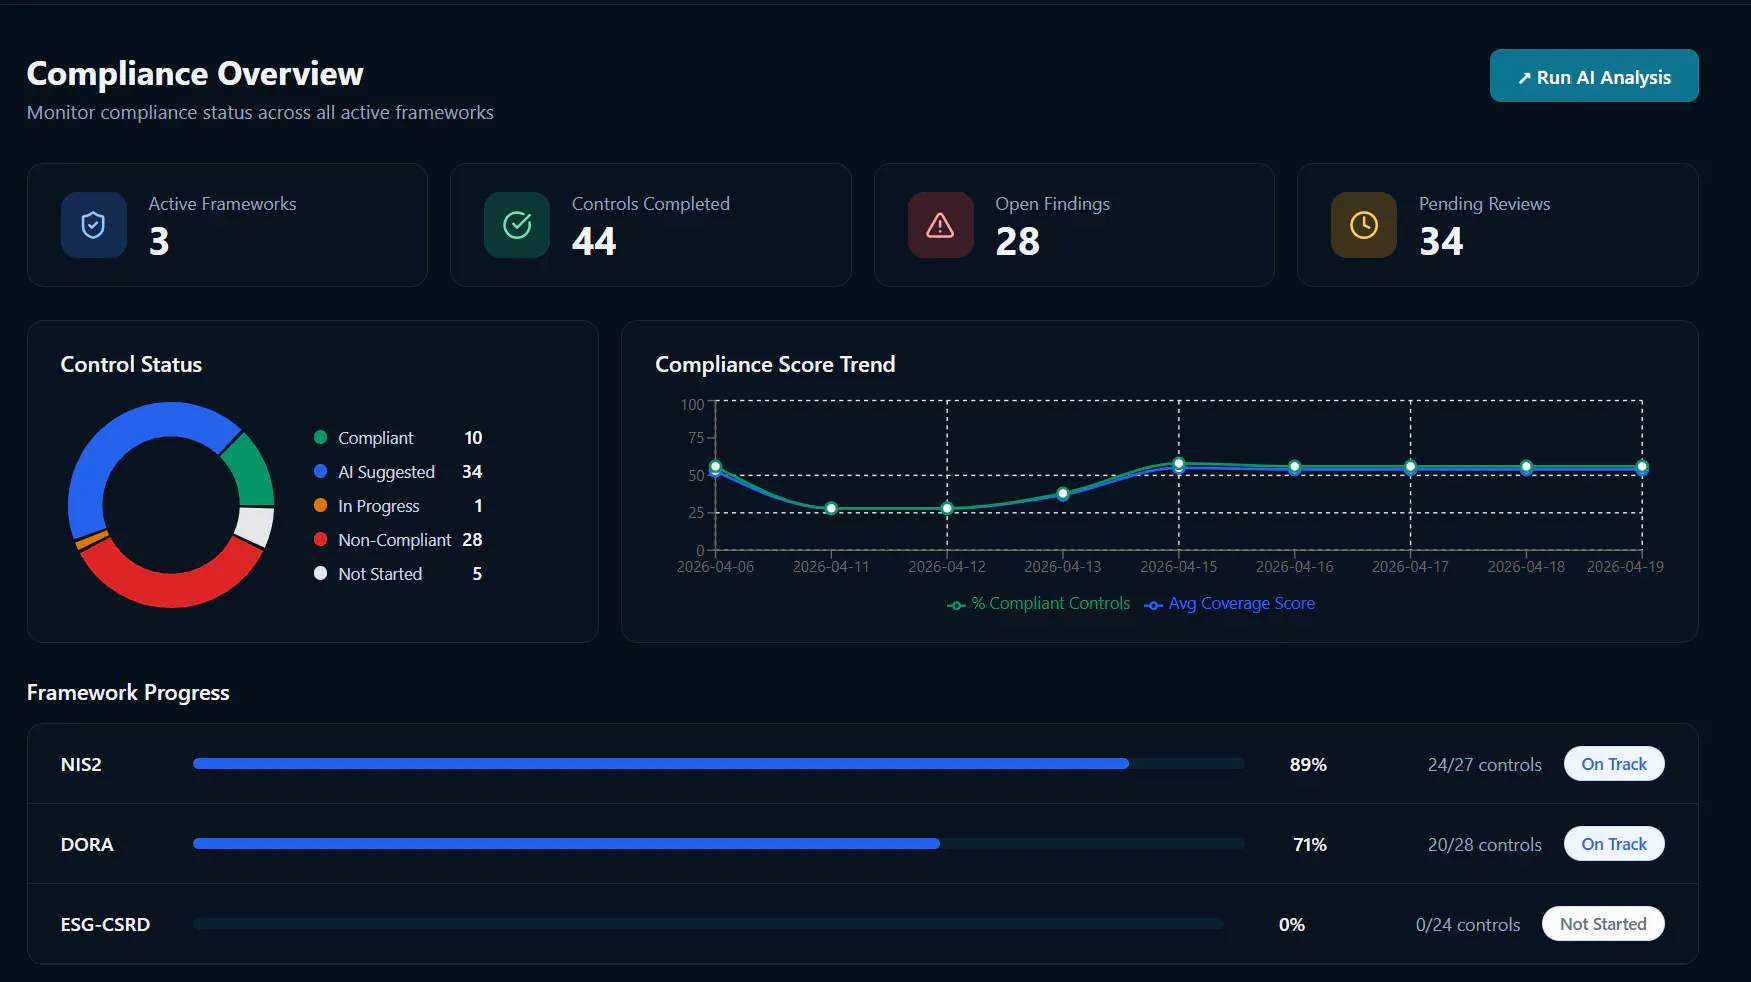Click the DORA progress bar
This screenshot has height=982, width=1751.
tap(719, 843)
